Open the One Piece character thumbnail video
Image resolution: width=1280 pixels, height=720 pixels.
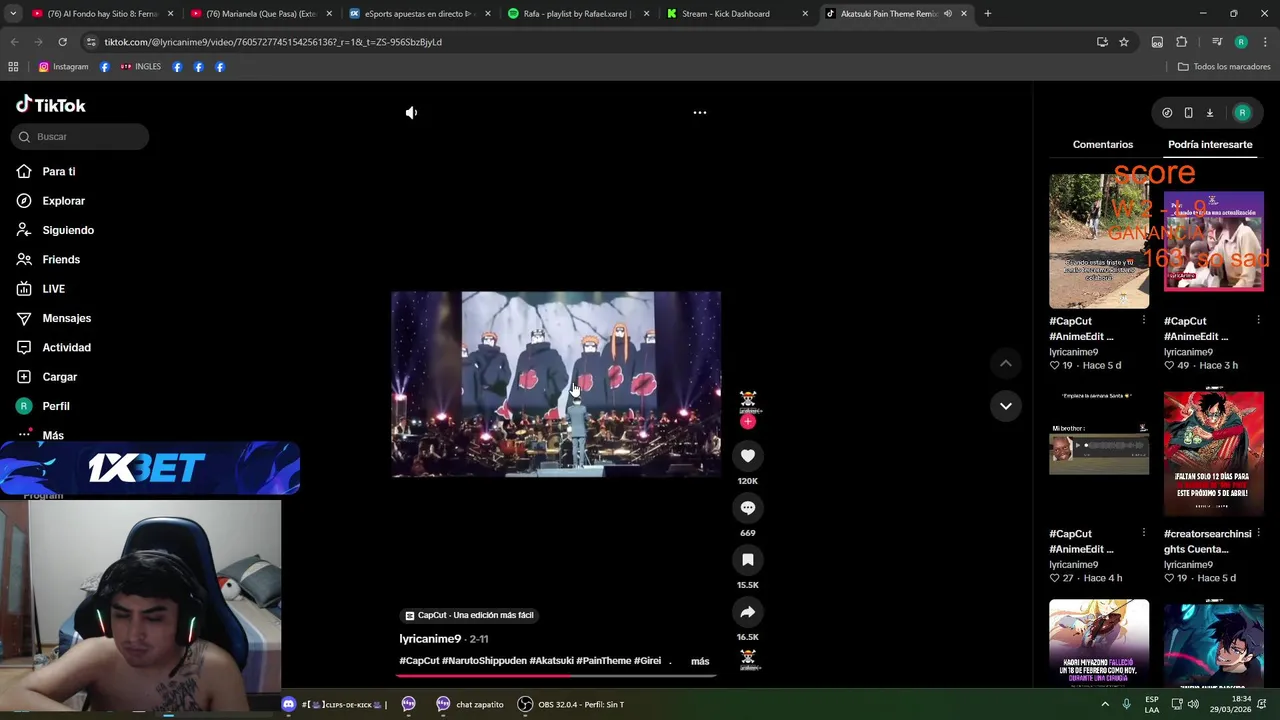point(1213,454)
